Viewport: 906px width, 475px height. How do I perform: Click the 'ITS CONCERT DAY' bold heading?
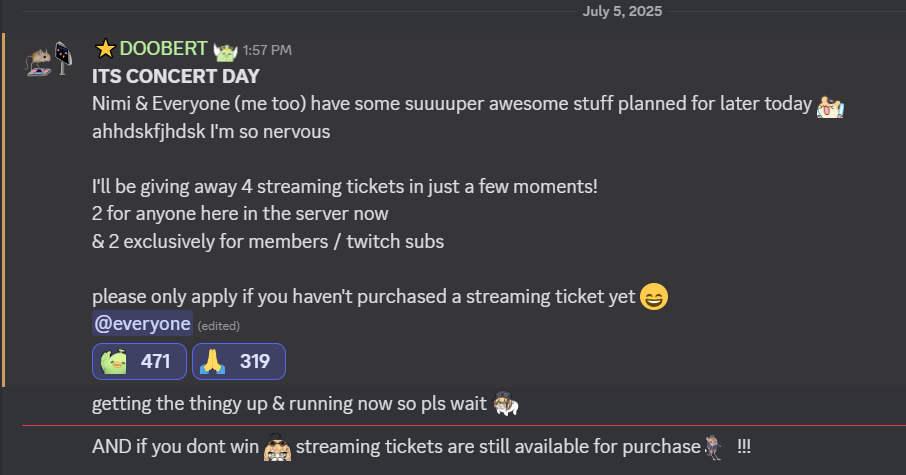(176, 77)
